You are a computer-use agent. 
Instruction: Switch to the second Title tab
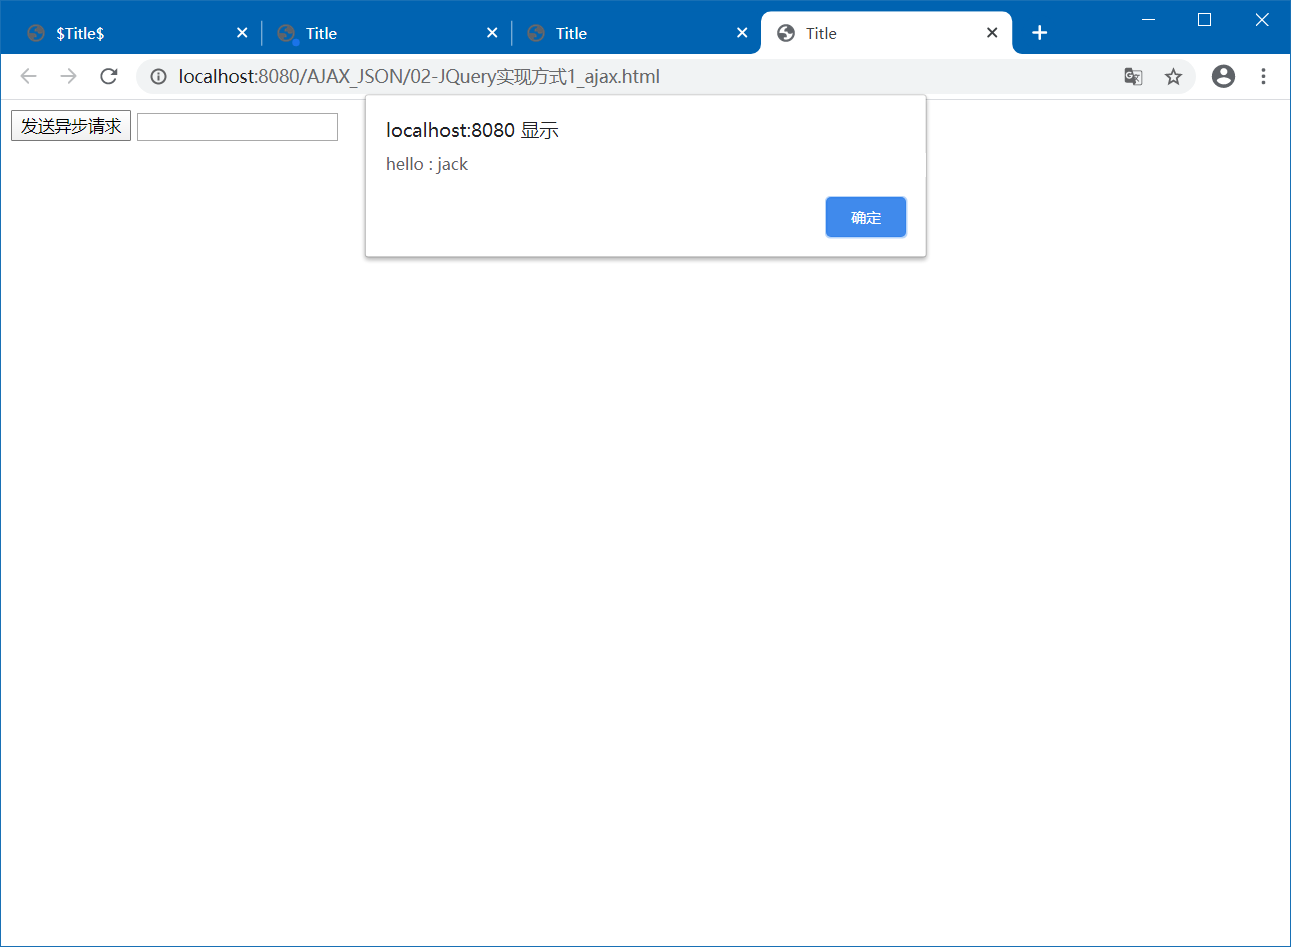pyautogui.click(x=387, y=33)
